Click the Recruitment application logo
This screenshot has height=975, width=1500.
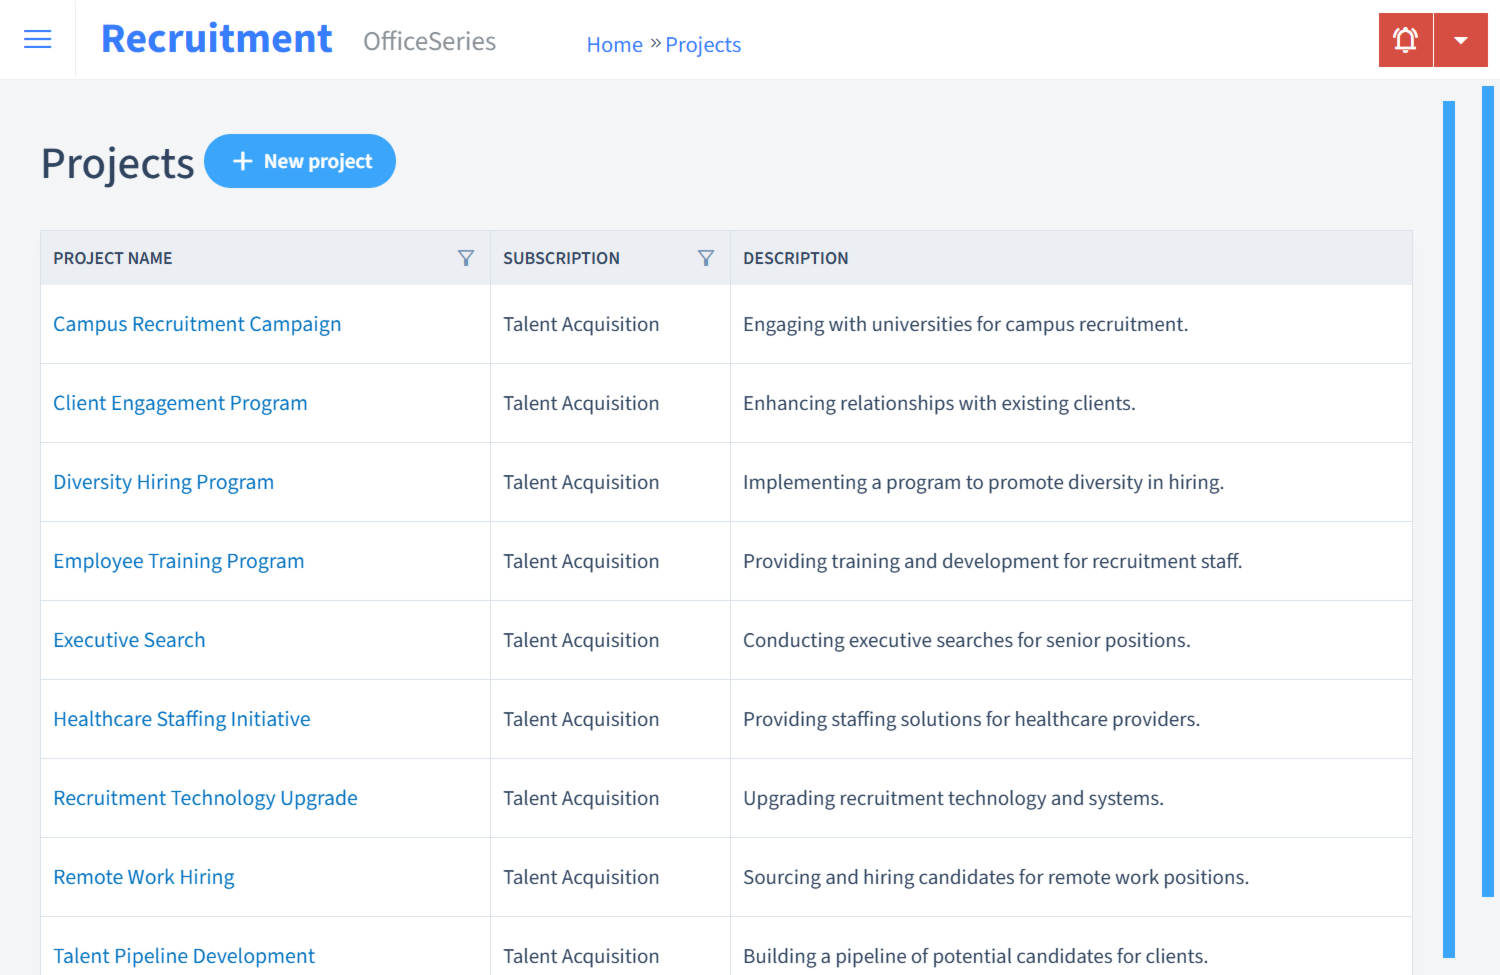216,37
